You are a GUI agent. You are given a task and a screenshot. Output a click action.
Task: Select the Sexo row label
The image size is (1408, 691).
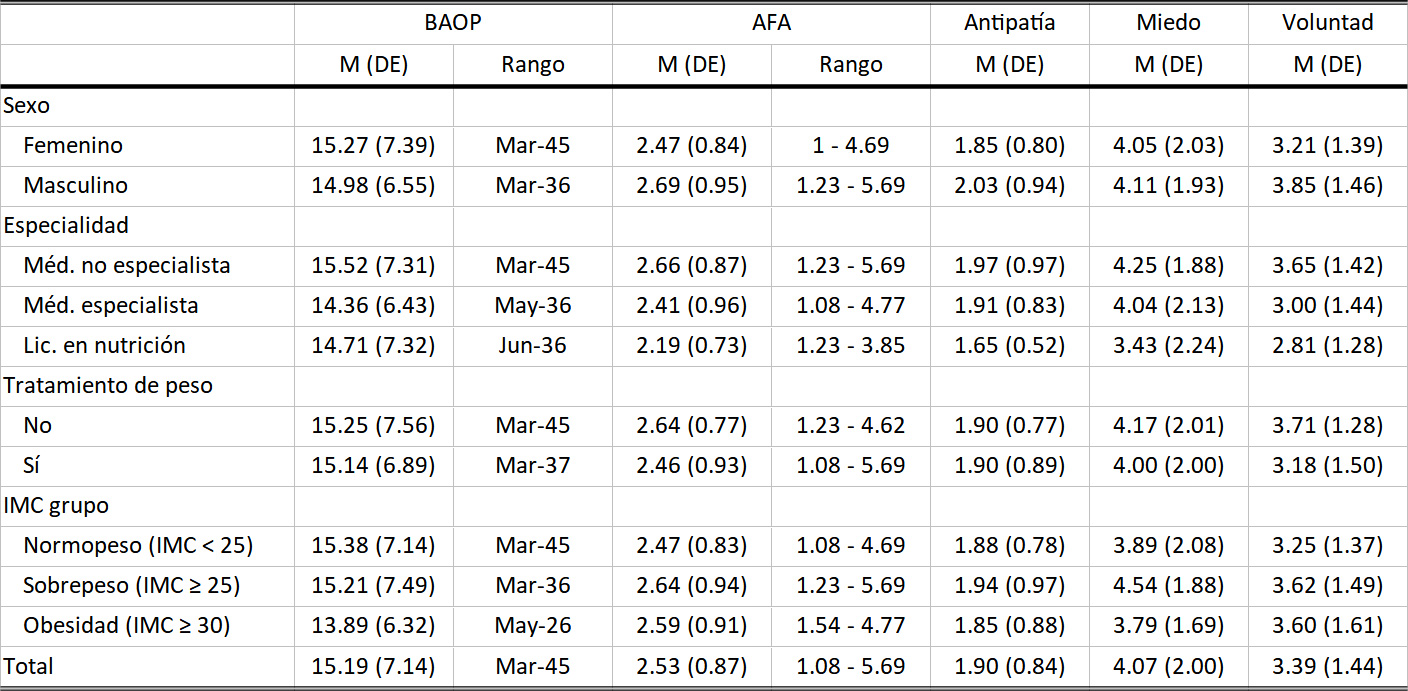tap(27, 105)
